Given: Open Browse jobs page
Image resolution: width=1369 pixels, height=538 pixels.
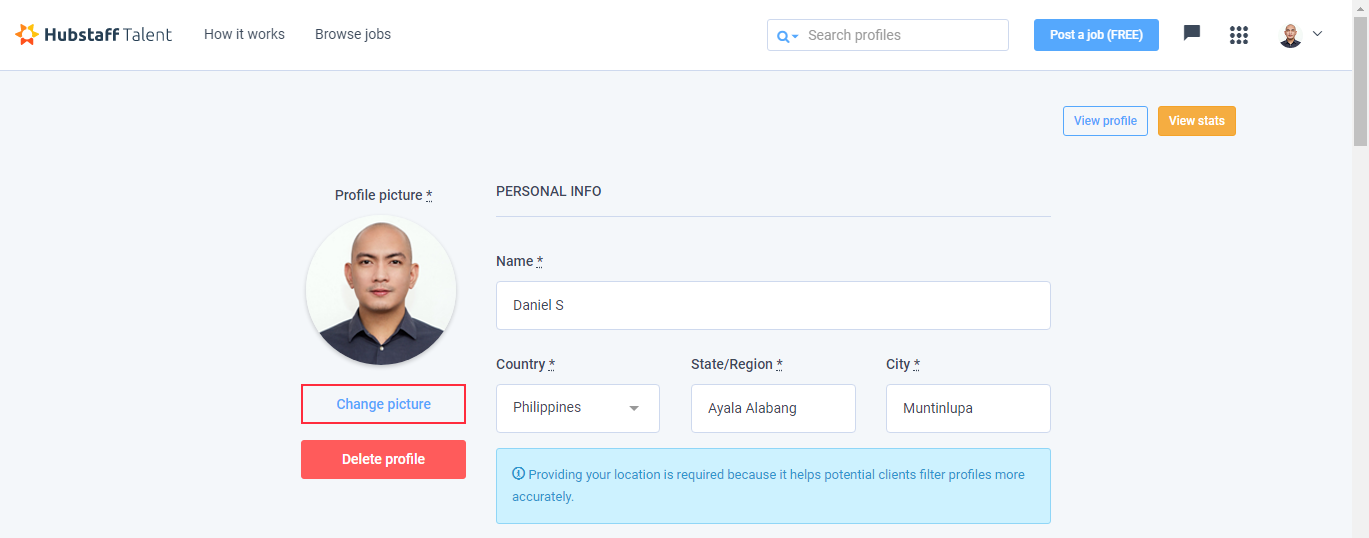Looking at the screenshot, I should click(353, 34).
